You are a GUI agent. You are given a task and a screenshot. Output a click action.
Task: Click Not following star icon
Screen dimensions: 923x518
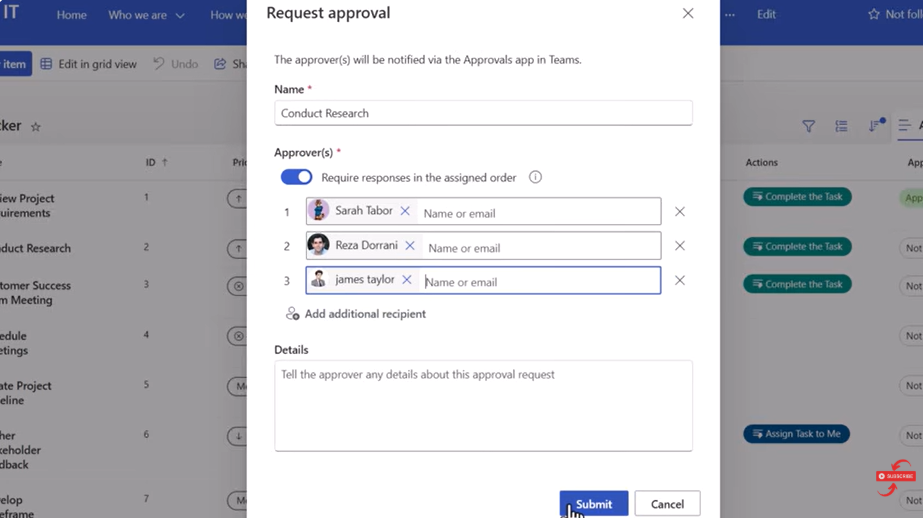[x=874, y=14]
